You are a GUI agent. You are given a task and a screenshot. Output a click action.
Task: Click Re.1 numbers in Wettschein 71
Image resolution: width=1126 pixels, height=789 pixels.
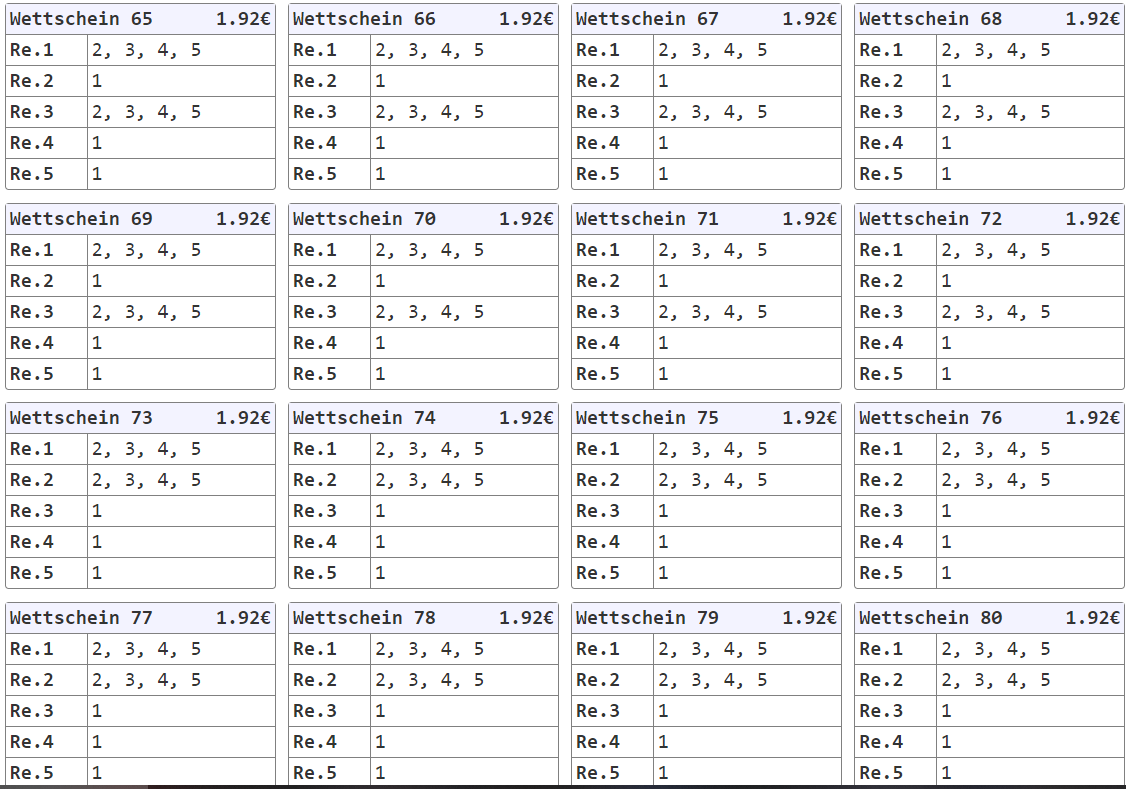point(712,250)
